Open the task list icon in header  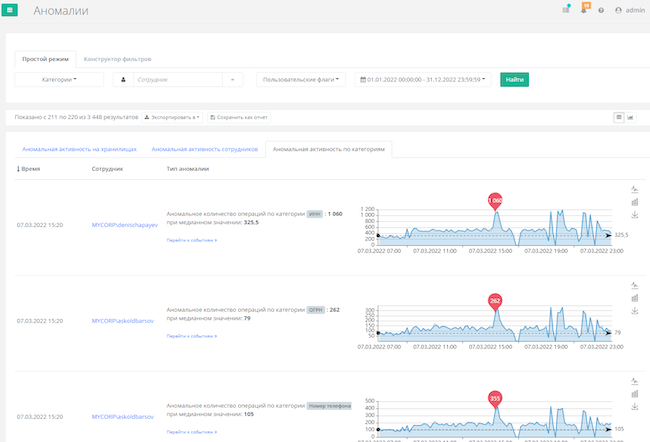566,10
